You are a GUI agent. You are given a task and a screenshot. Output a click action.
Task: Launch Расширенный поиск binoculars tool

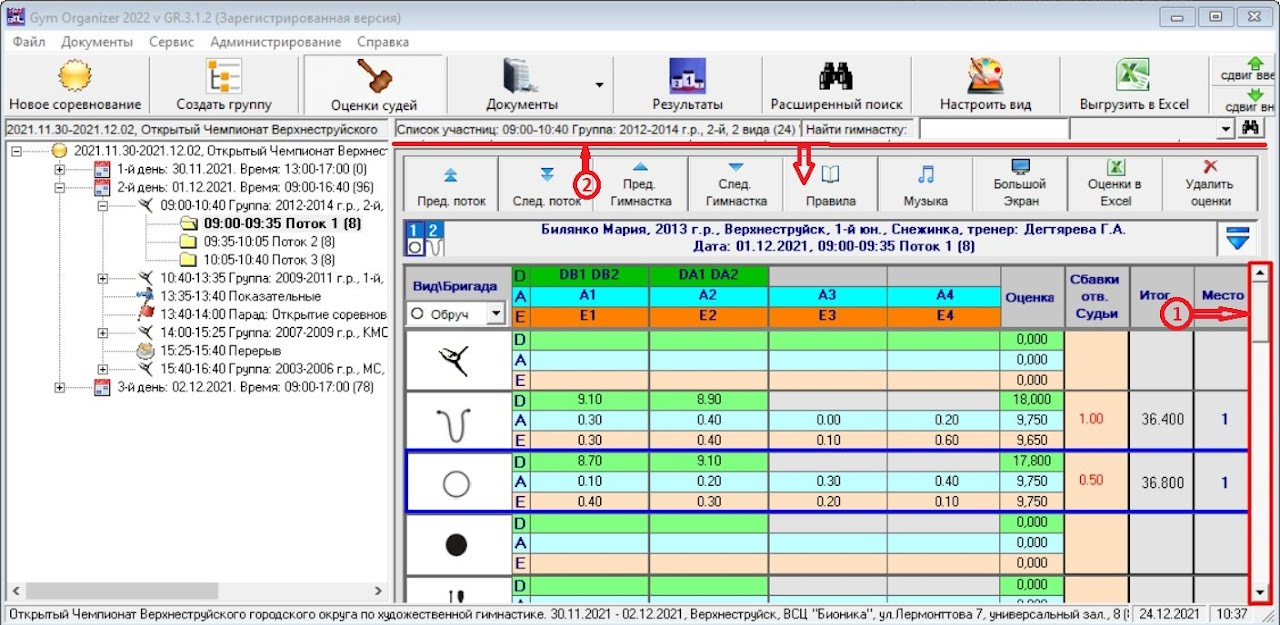pos(836,78)
